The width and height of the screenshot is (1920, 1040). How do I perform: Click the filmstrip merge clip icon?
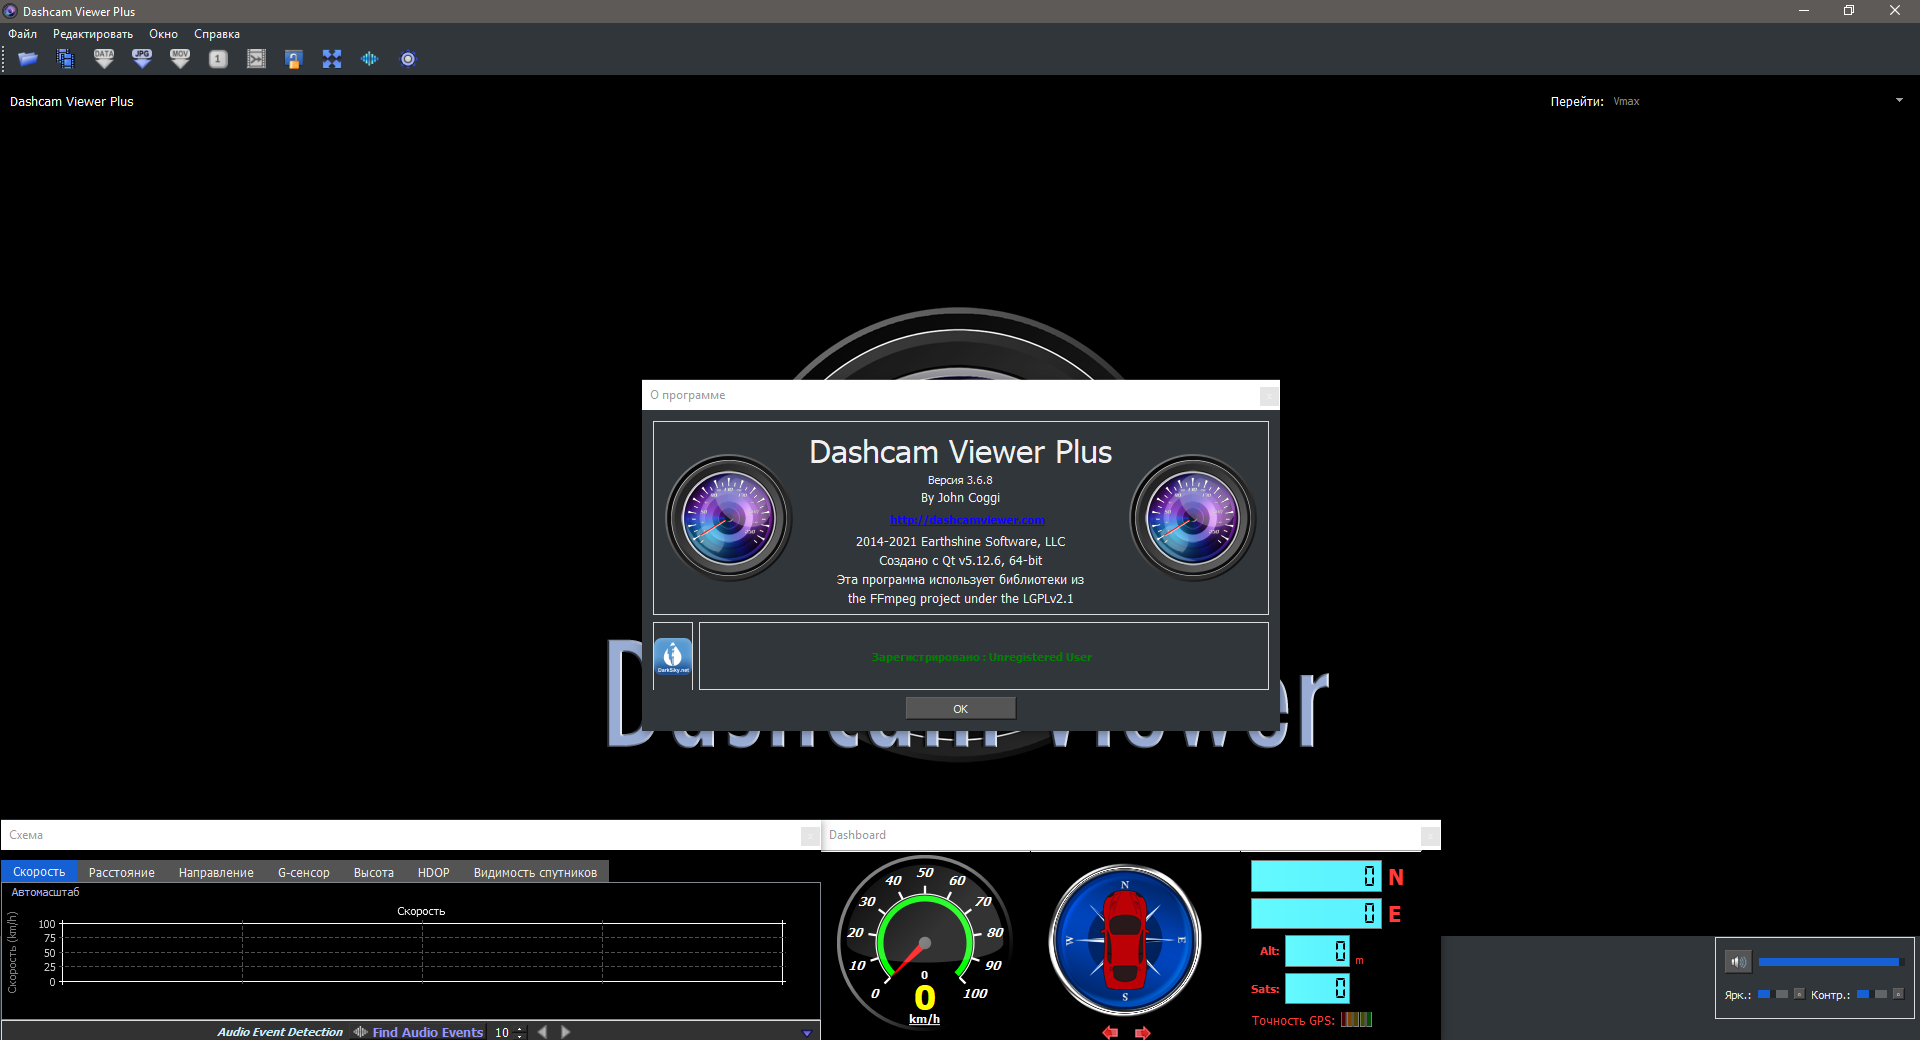point(256,59)
